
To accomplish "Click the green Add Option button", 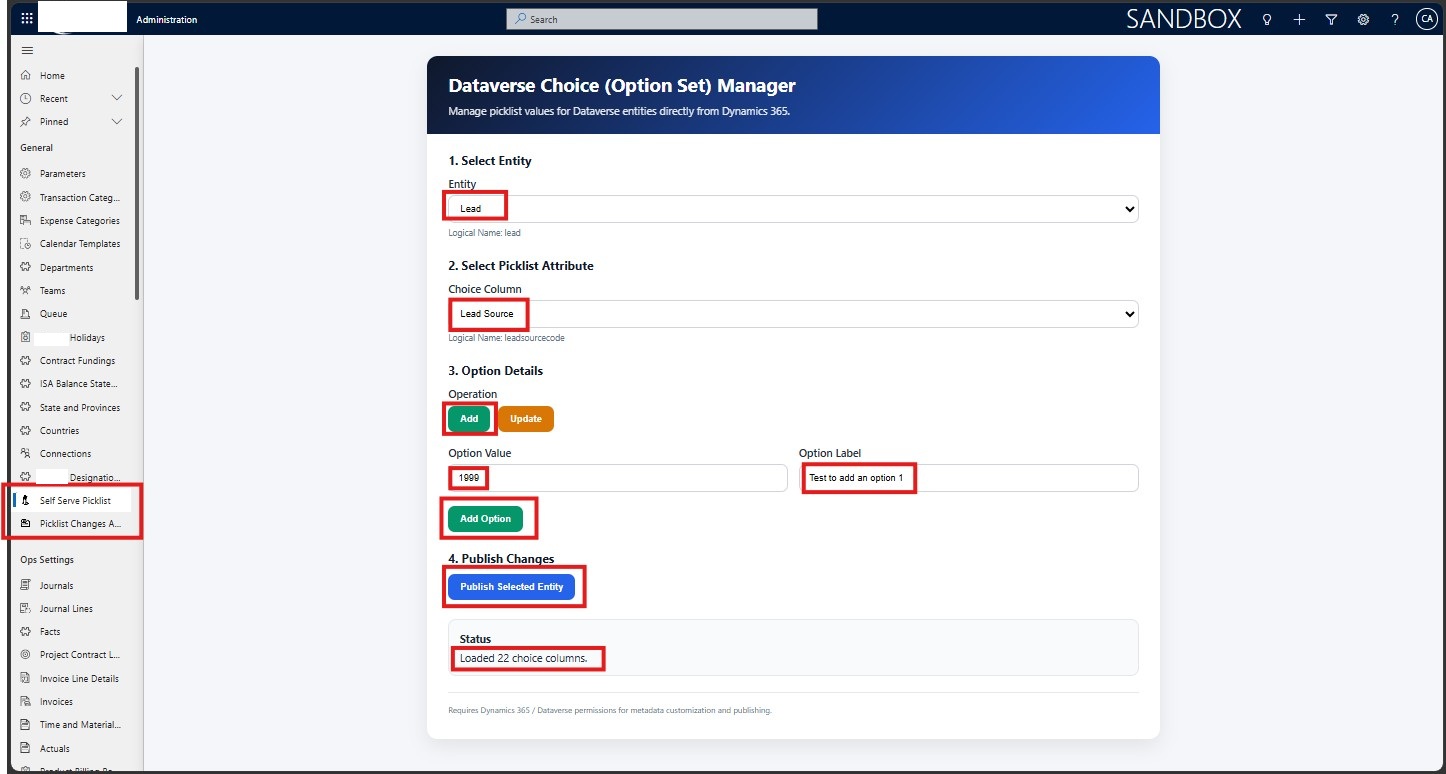I will pyautogui.click(x=485, y=519).
